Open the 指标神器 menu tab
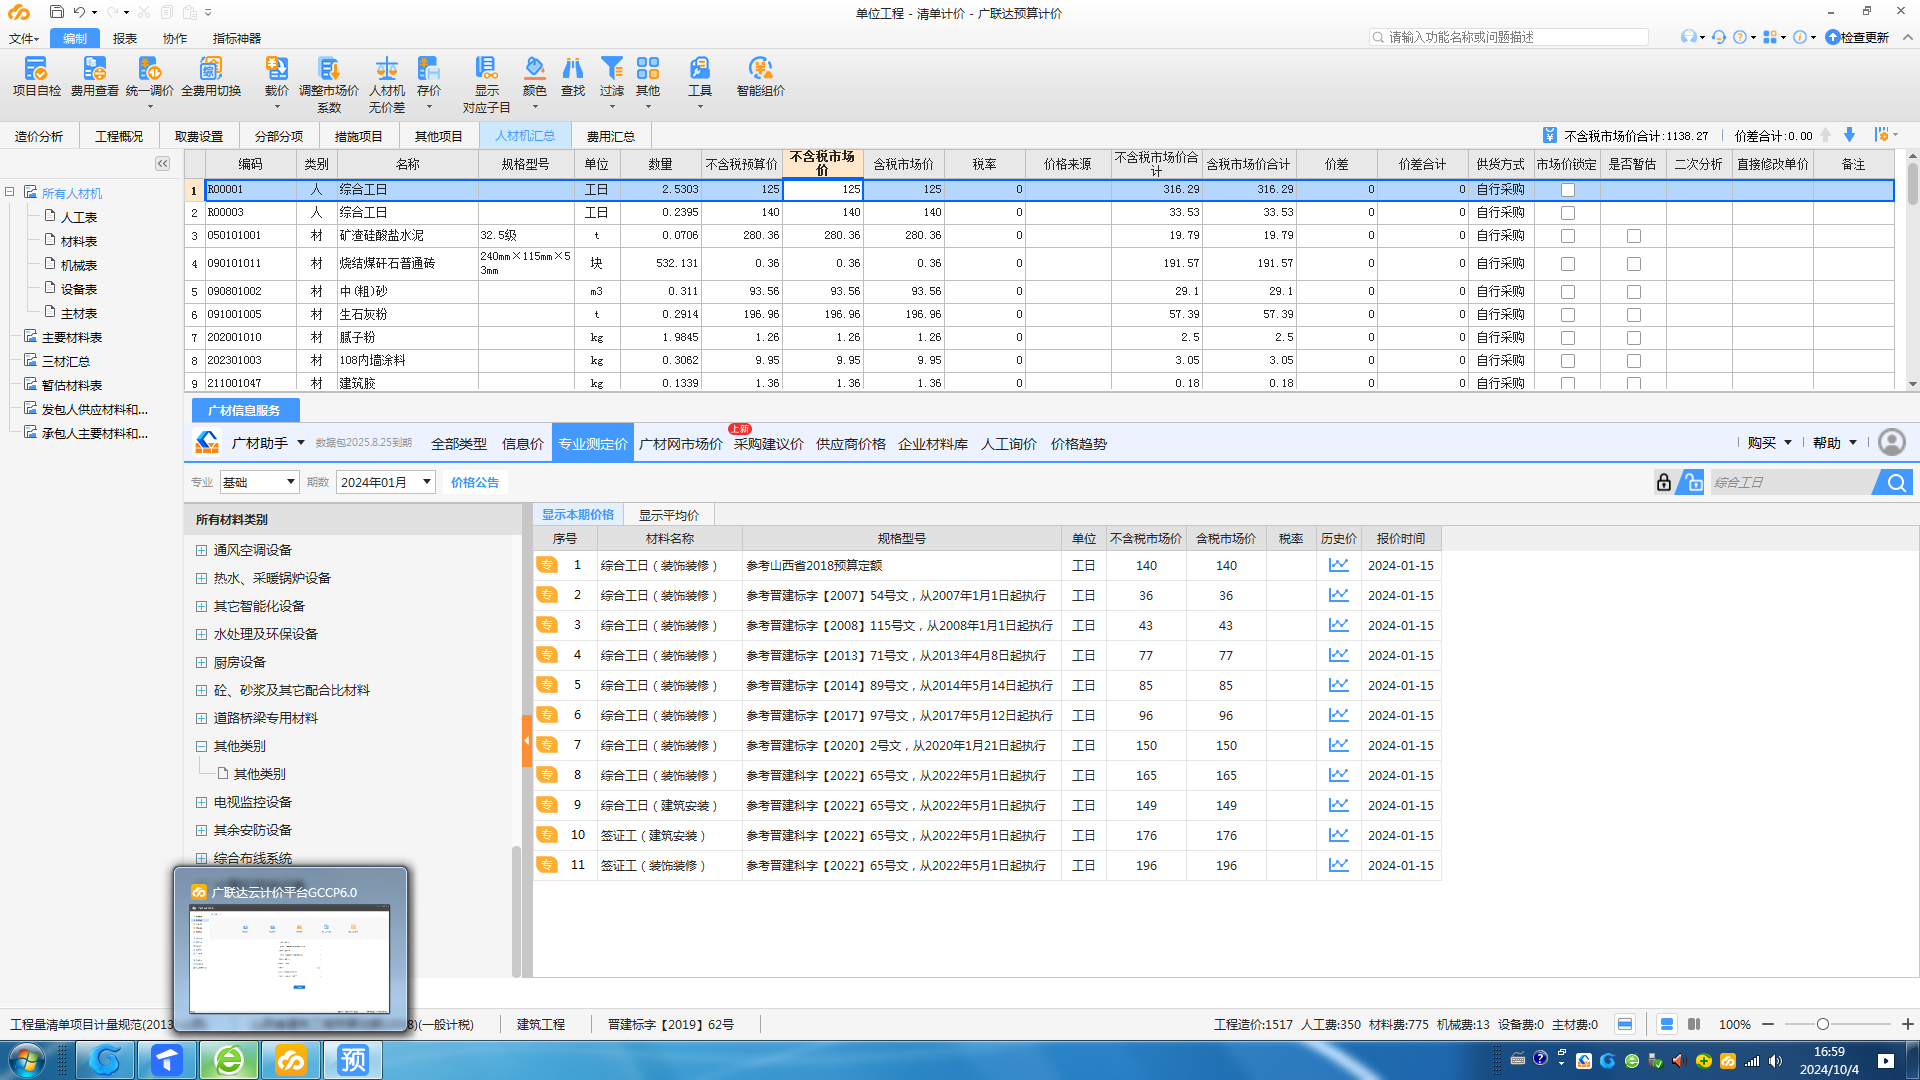Screen dimensions: 1920x1080 coord(237,38)
